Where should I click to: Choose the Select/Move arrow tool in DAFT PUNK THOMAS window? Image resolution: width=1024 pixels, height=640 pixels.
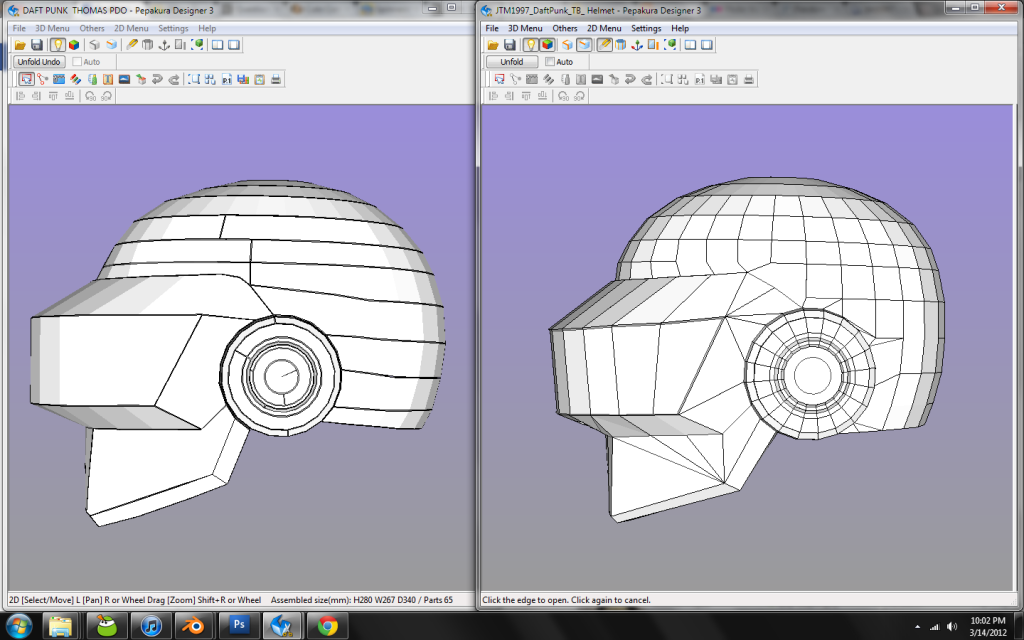coord(26,79)
